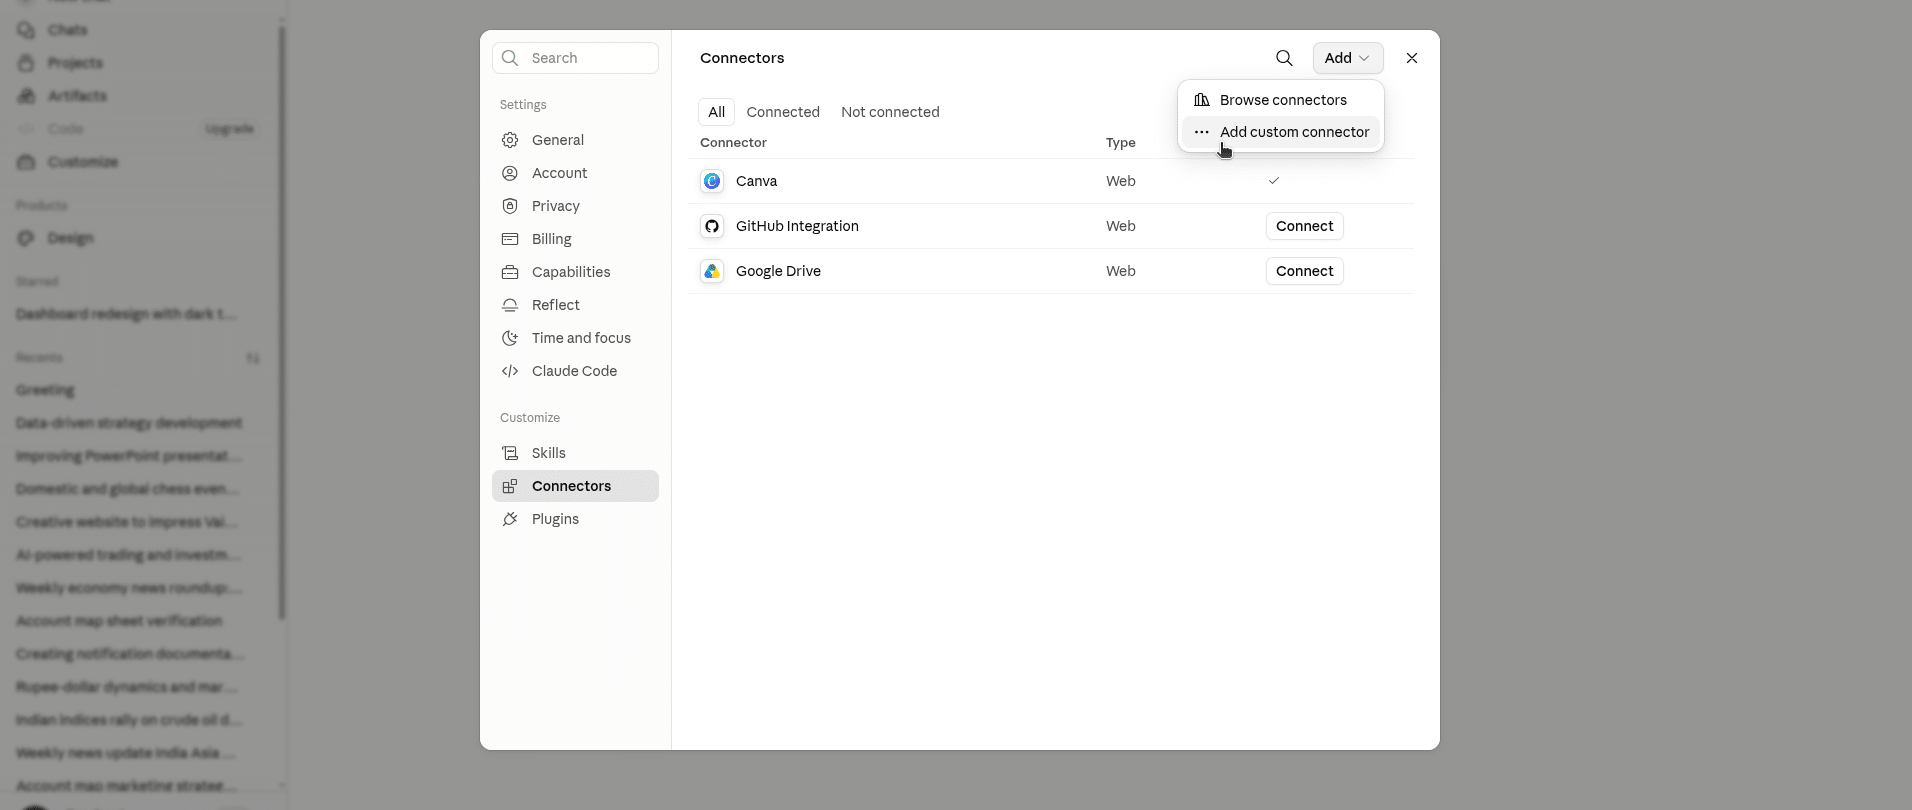Connect the Google Drive connector
Image resolution: width=1912 pixels, height=810 pixels.
coord(1304,271)
